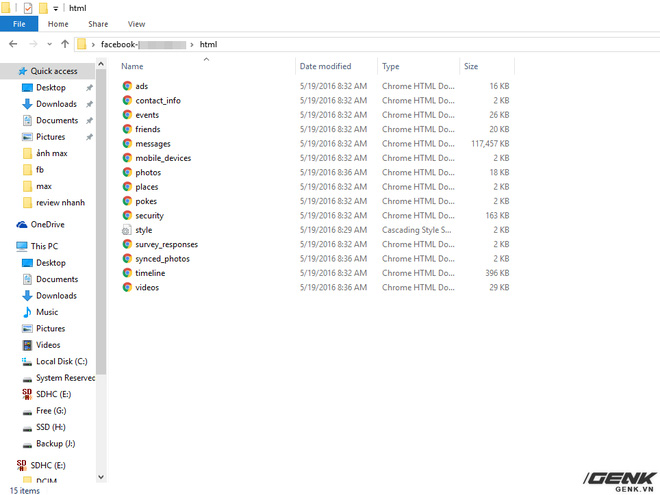Select the photos file icon
660x495 pixels.
[127, 172]
